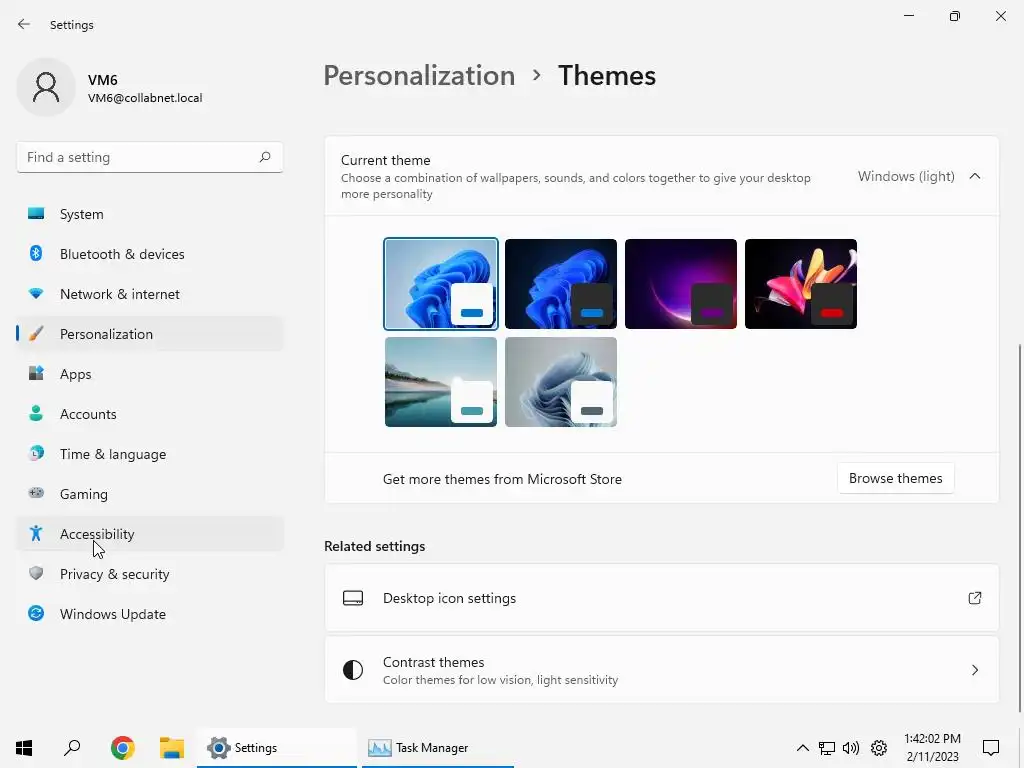The height and width of the screenshot is (768, 1024).
Task: Open the volume control in system tray
Action: (851, 748)
